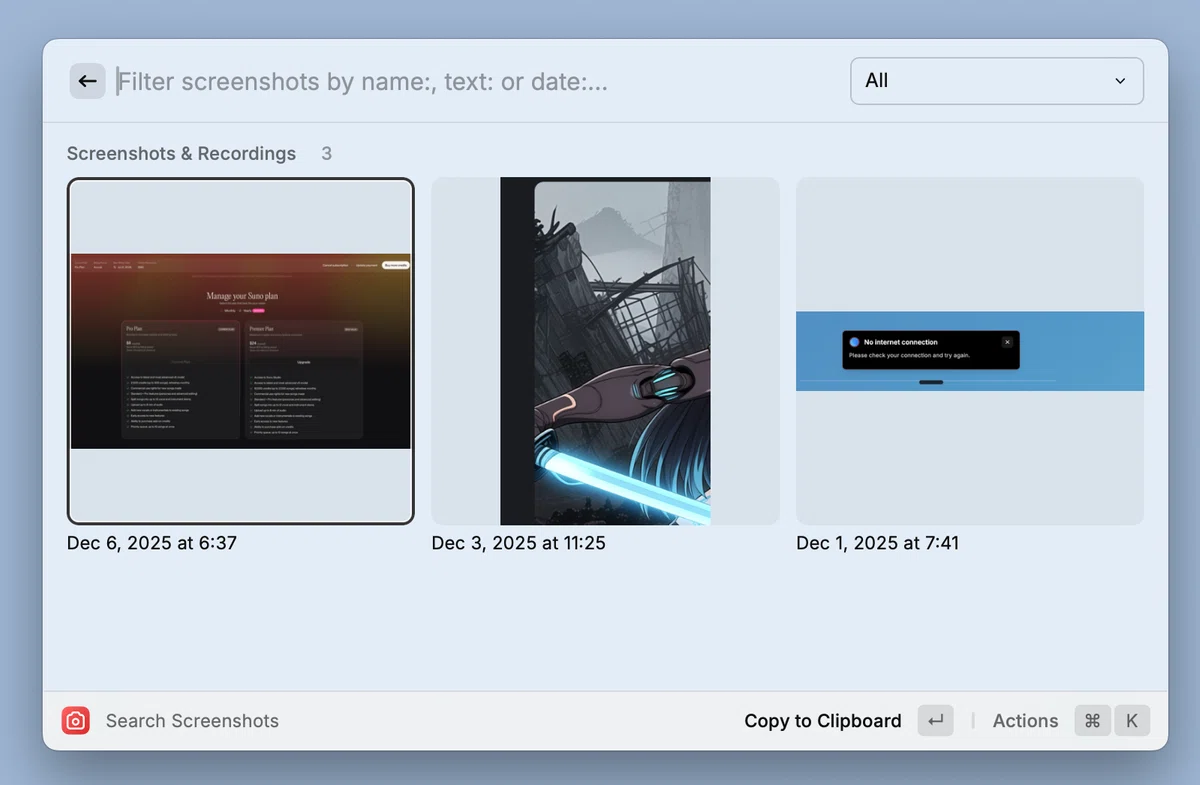Select the Suno plan screenshot thumbnail
The height and width of the screenshot is (785, 1200).
[240, 351]
